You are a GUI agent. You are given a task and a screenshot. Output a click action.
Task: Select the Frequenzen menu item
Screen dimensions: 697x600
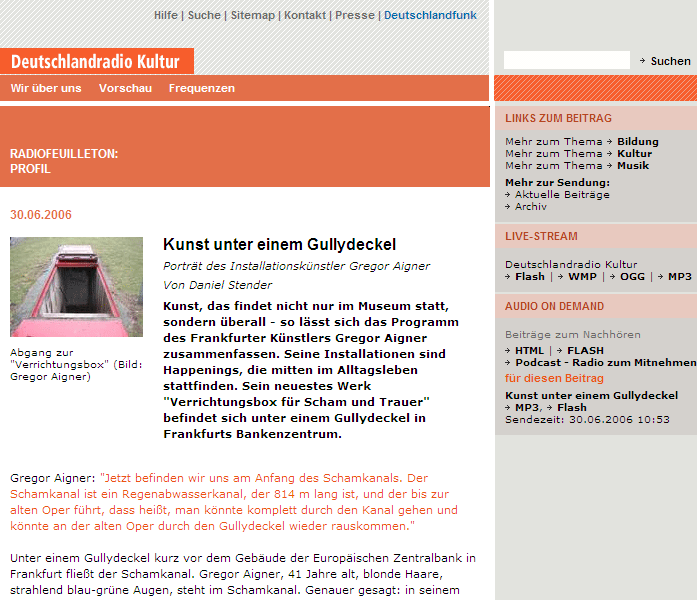tap(202, 88)
